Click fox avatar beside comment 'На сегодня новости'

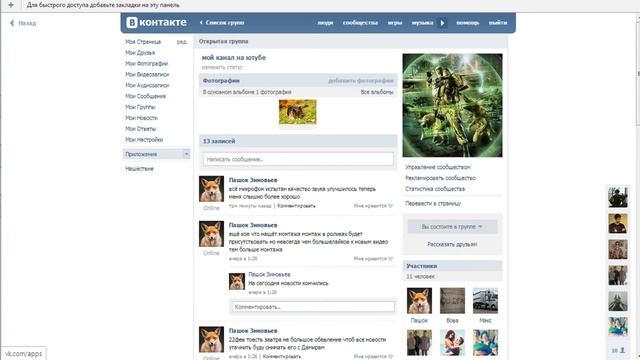[237, 282]
